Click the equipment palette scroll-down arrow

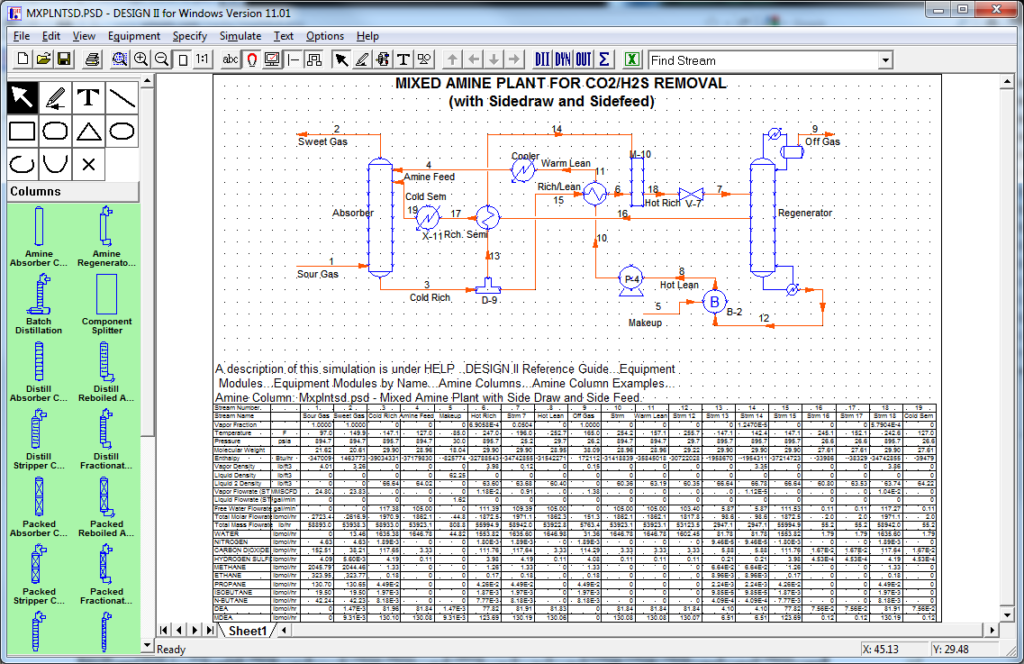coord(147,646)
